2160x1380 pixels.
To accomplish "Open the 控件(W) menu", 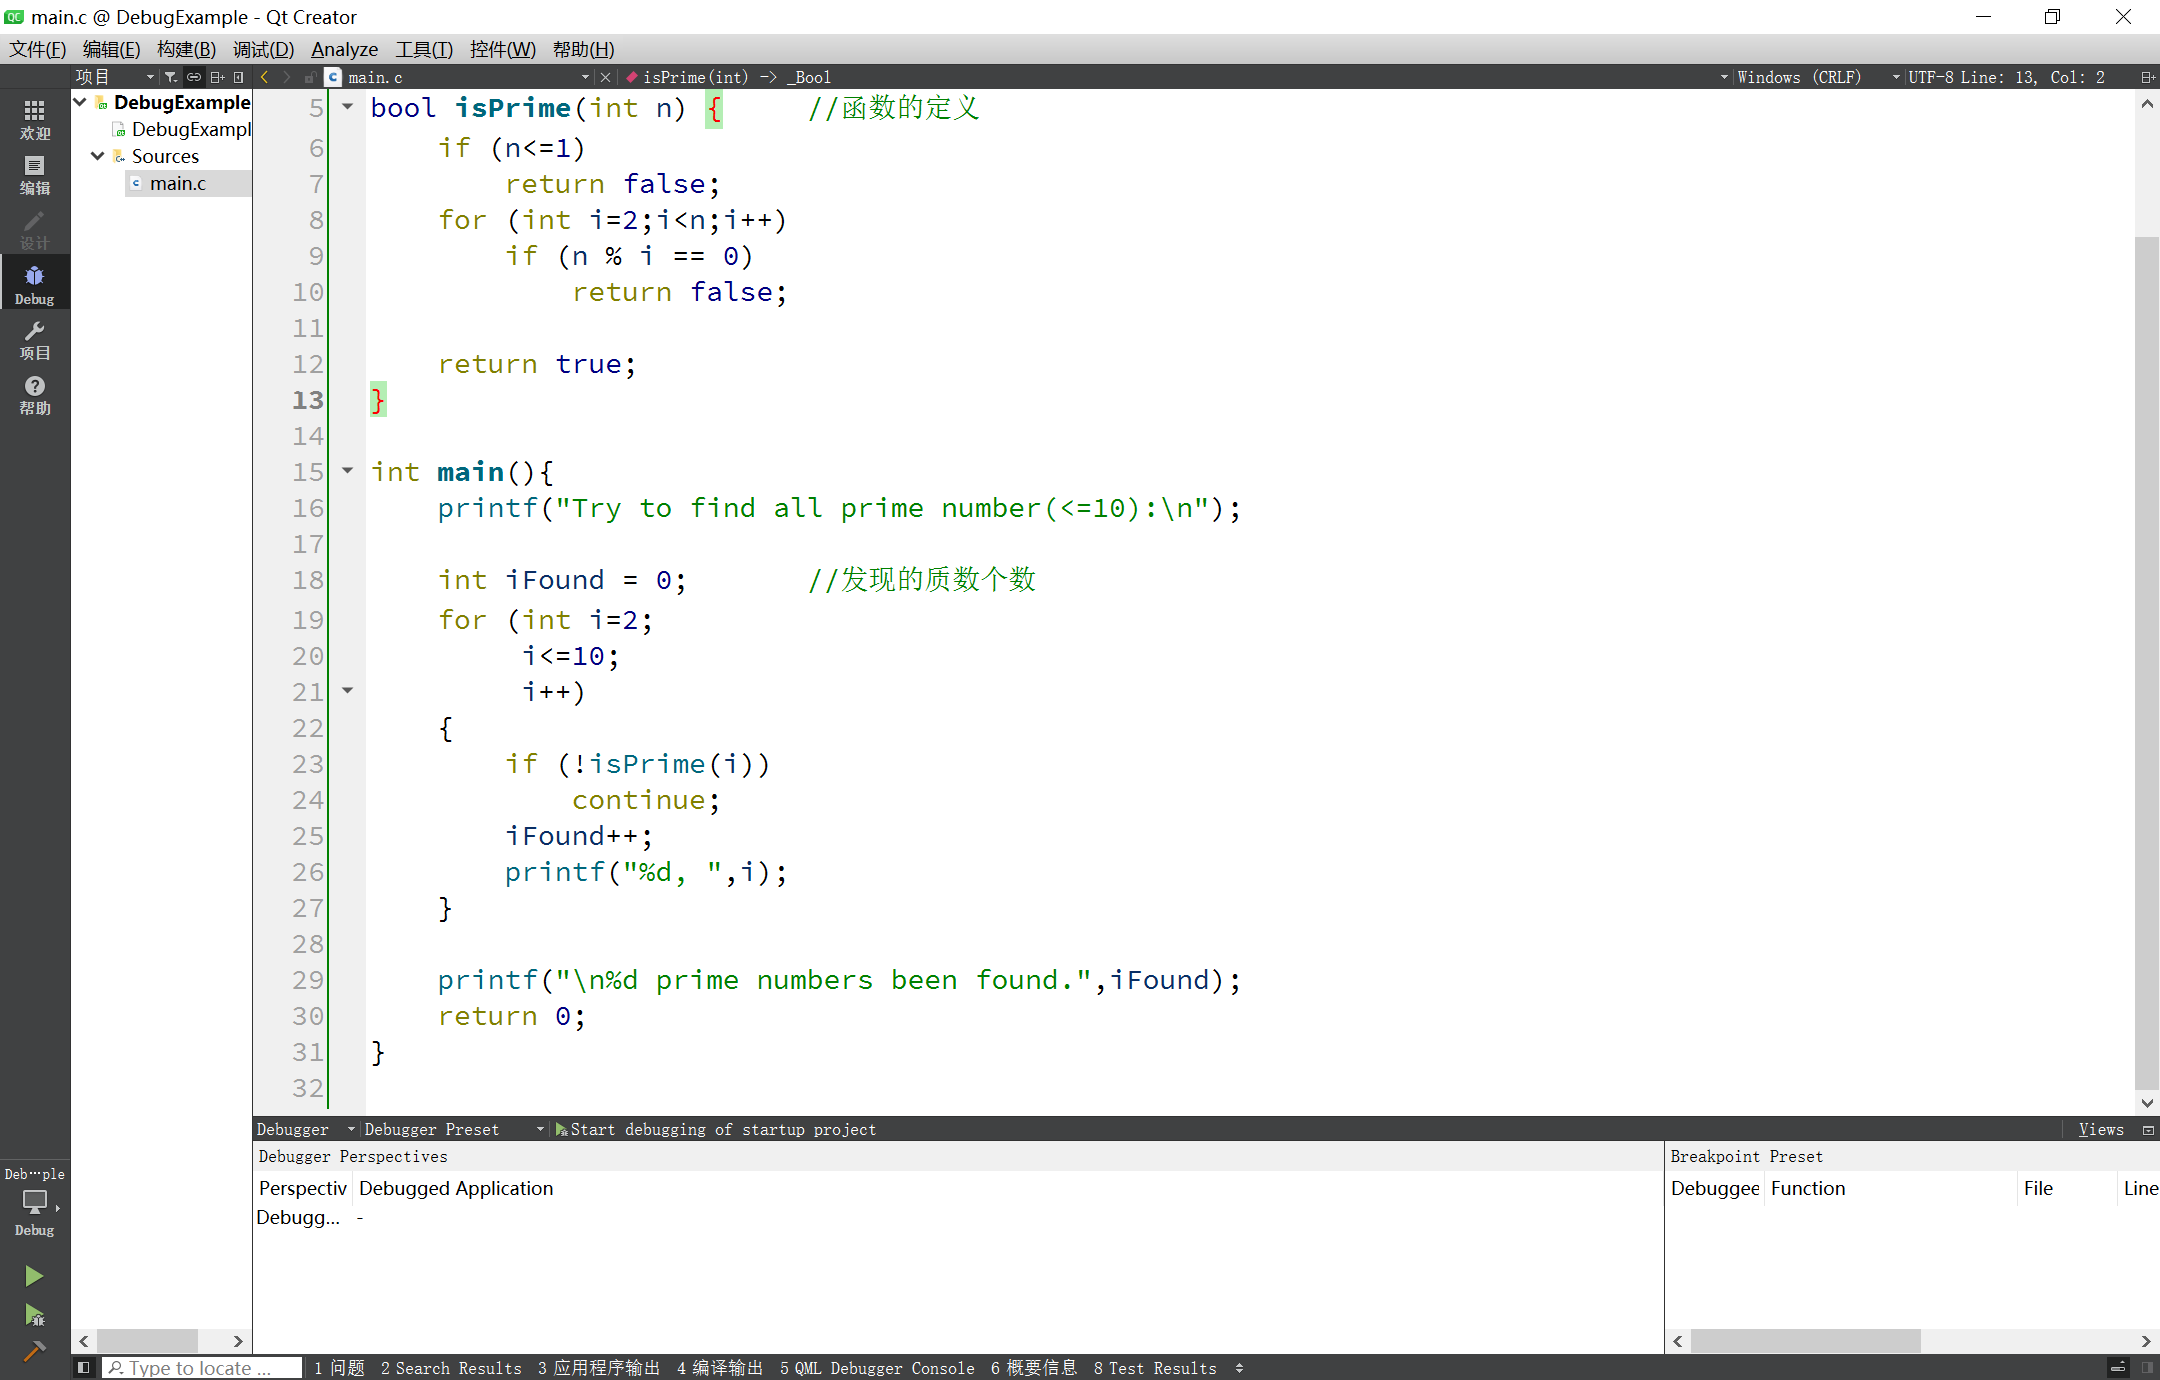I will [502, 49].
